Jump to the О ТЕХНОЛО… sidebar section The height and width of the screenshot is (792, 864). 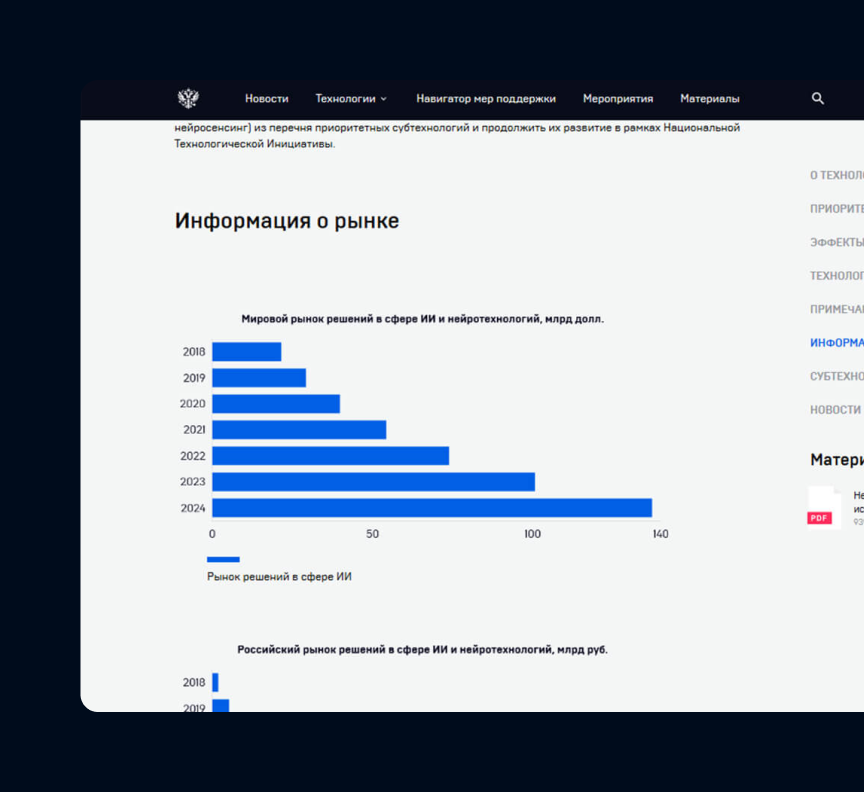pyautogui.click(x=837, y=175)
